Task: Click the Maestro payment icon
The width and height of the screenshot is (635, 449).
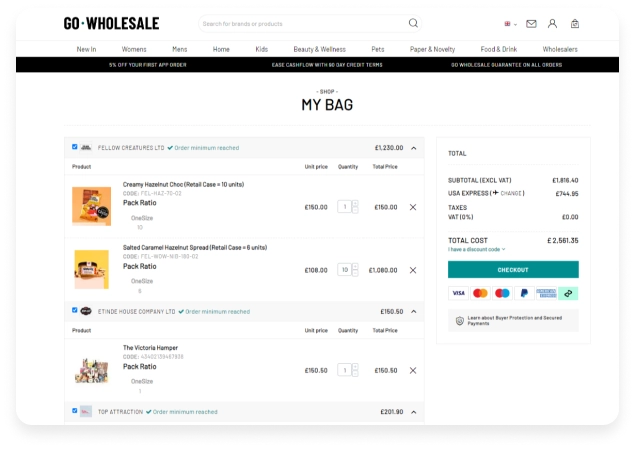Action: 502,293
